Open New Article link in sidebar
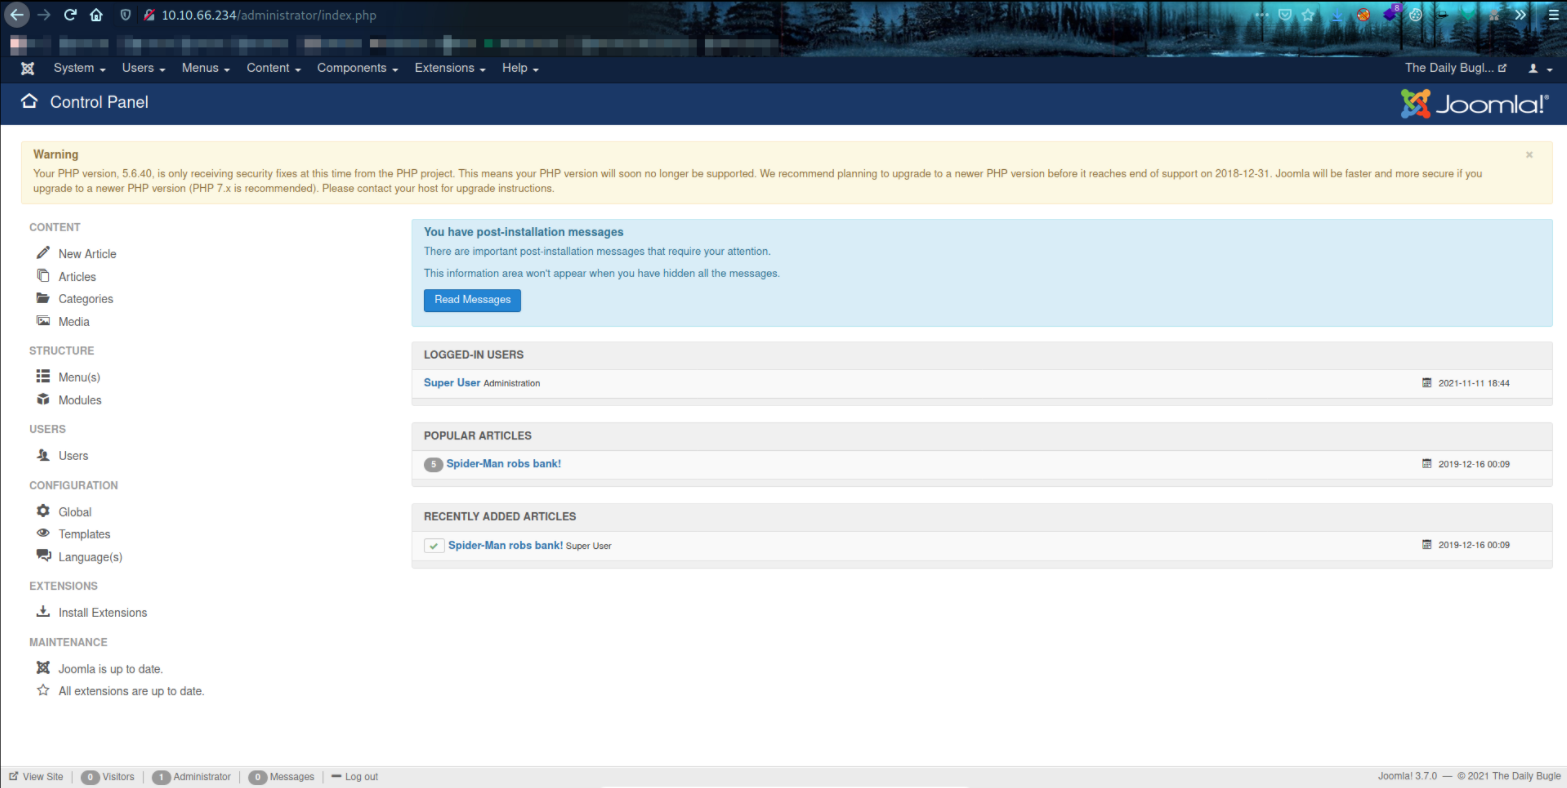 (x=87, y=254)
